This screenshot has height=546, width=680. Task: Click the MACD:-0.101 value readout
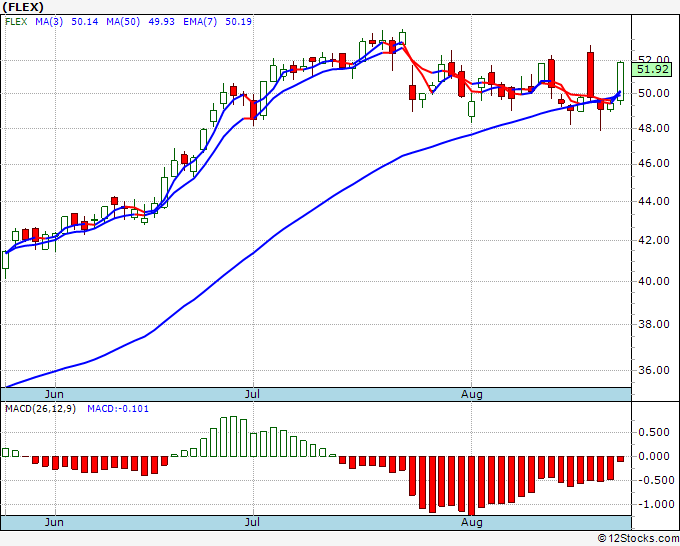click(x=118, y=409)
